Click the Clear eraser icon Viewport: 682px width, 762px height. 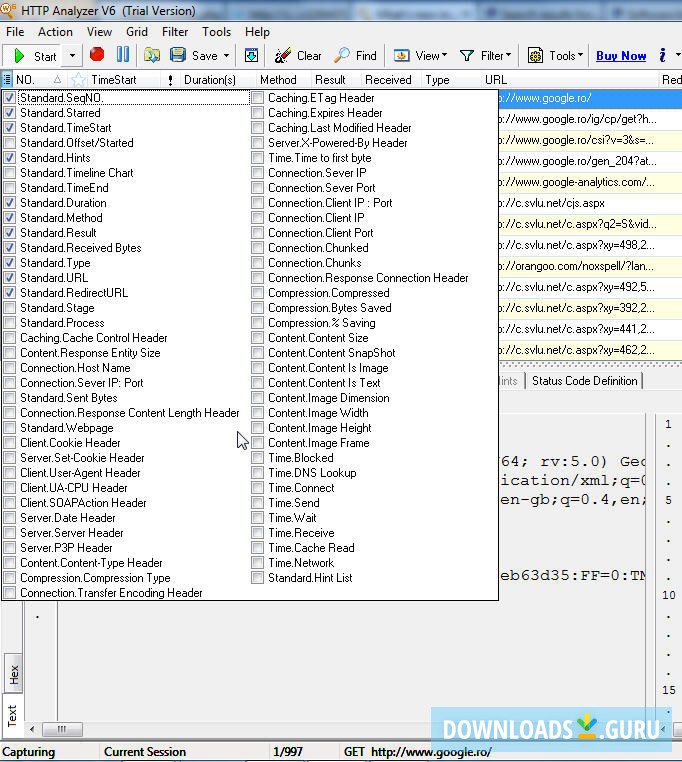point(283,55)
